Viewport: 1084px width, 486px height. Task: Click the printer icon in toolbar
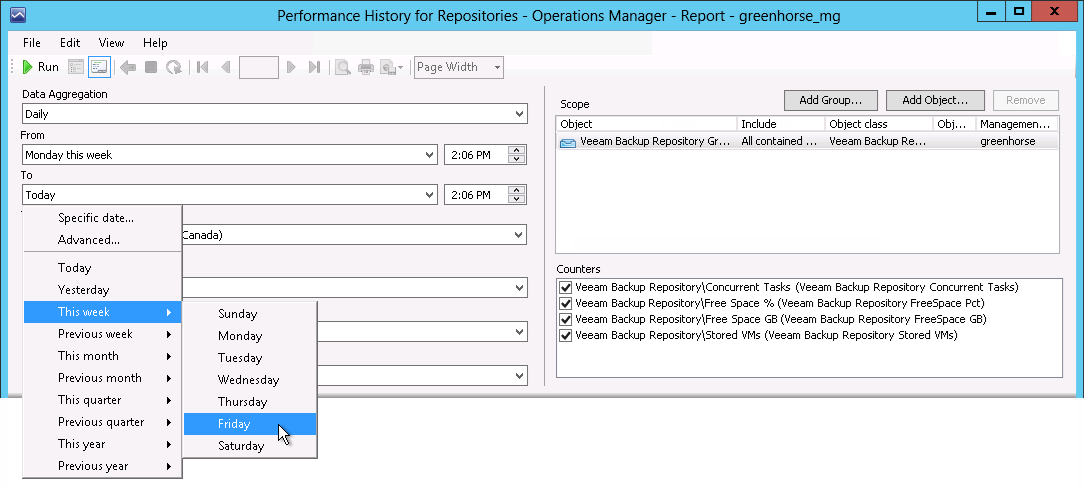click(366, 67)
